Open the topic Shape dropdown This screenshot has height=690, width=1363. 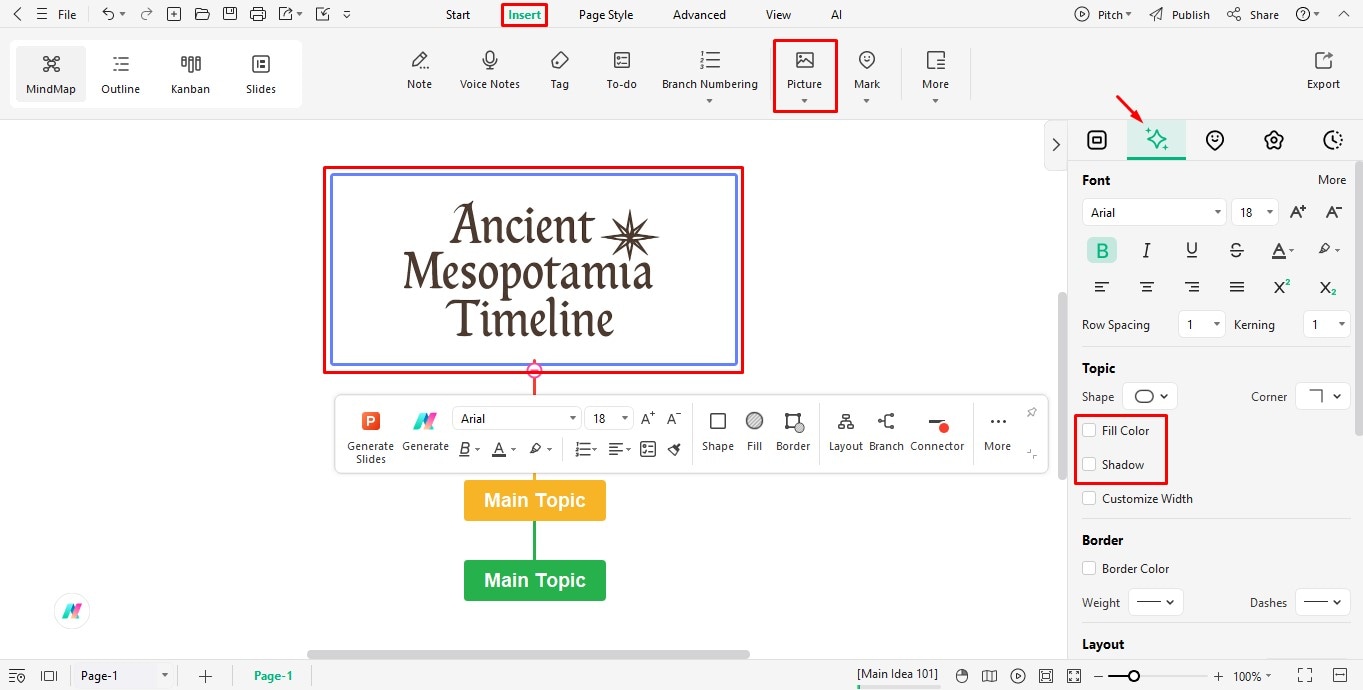(x=1150, y=397)
